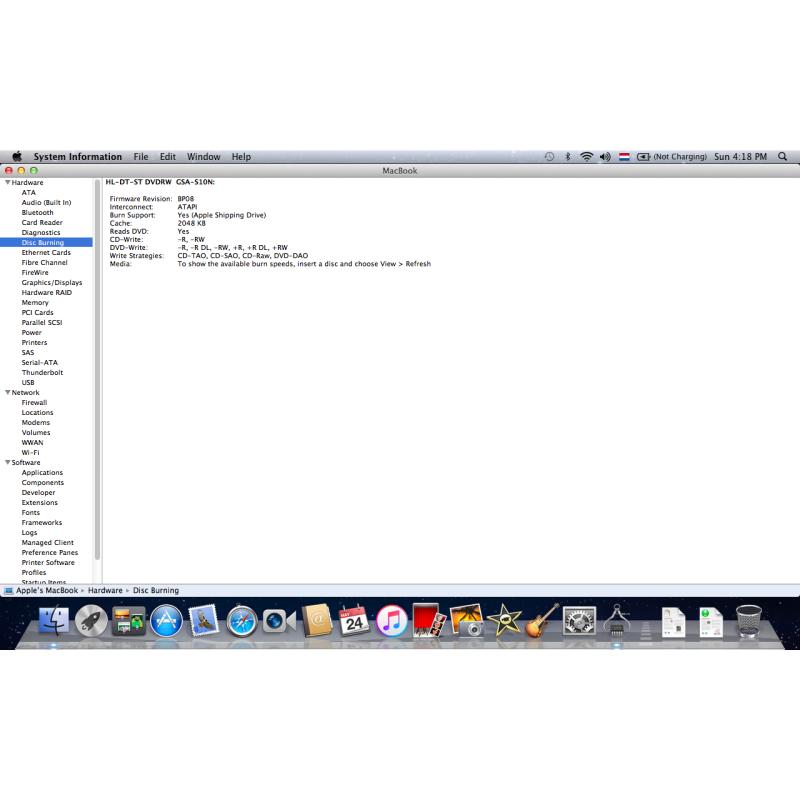The width and height of the screenshot is (800, 800).
Task: Open the Edit menu
Action: point(167,157)
